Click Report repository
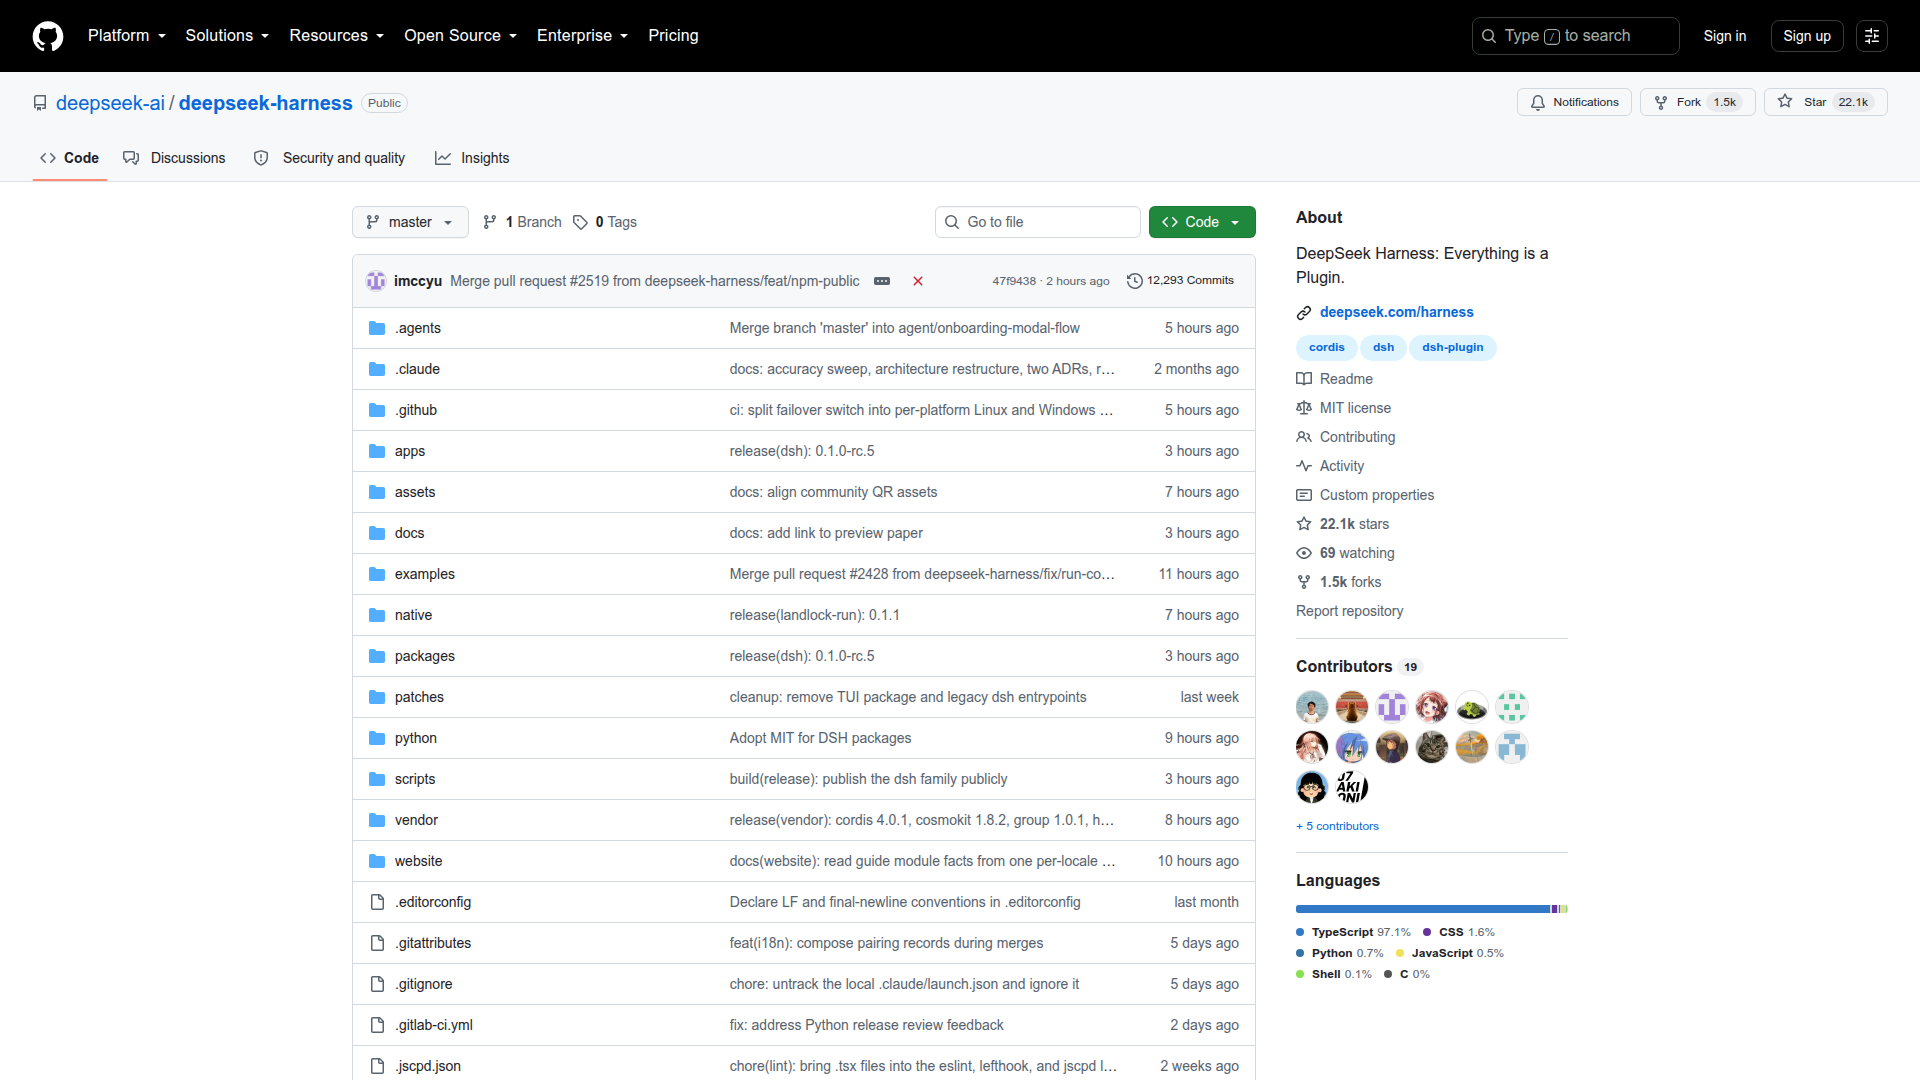Viewport: 1920px width, 1080px height. (1349, 611)
